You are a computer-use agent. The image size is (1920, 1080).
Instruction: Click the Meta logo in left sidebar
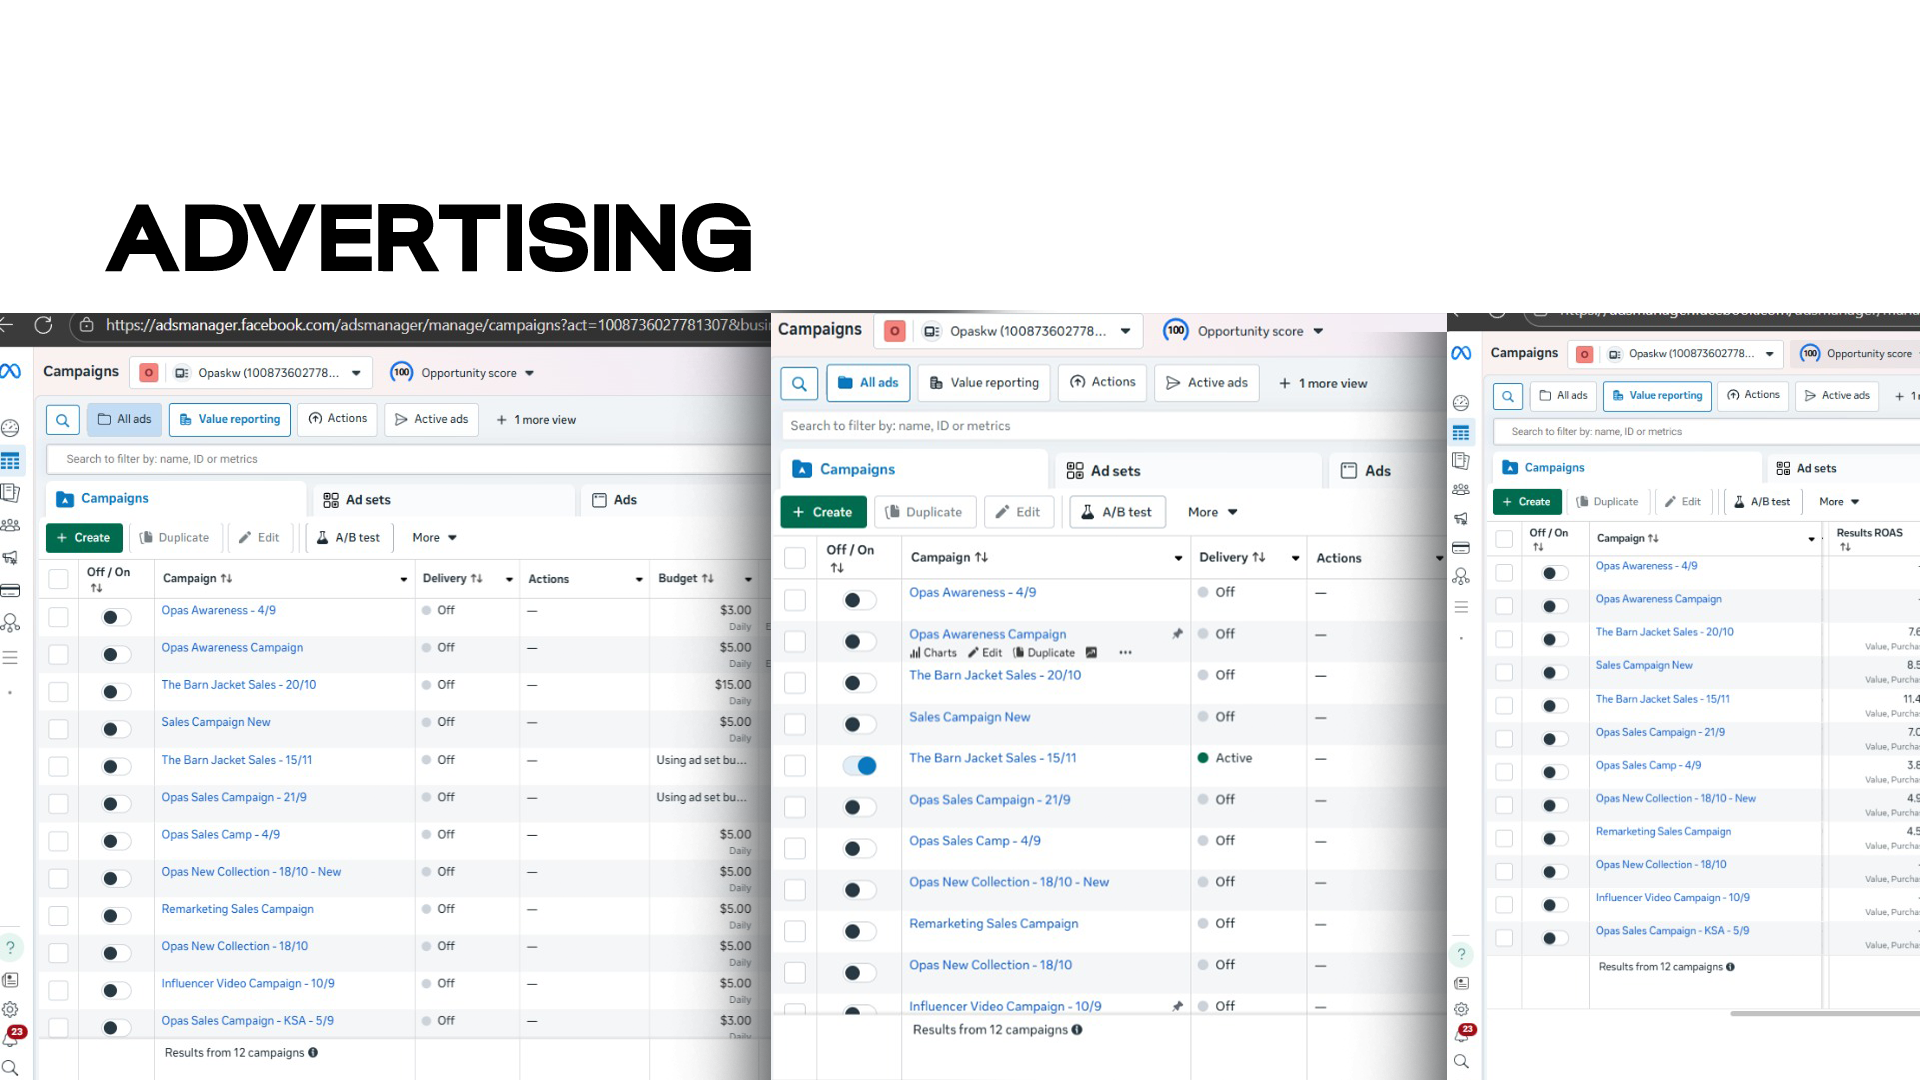(x=11, y=372)
